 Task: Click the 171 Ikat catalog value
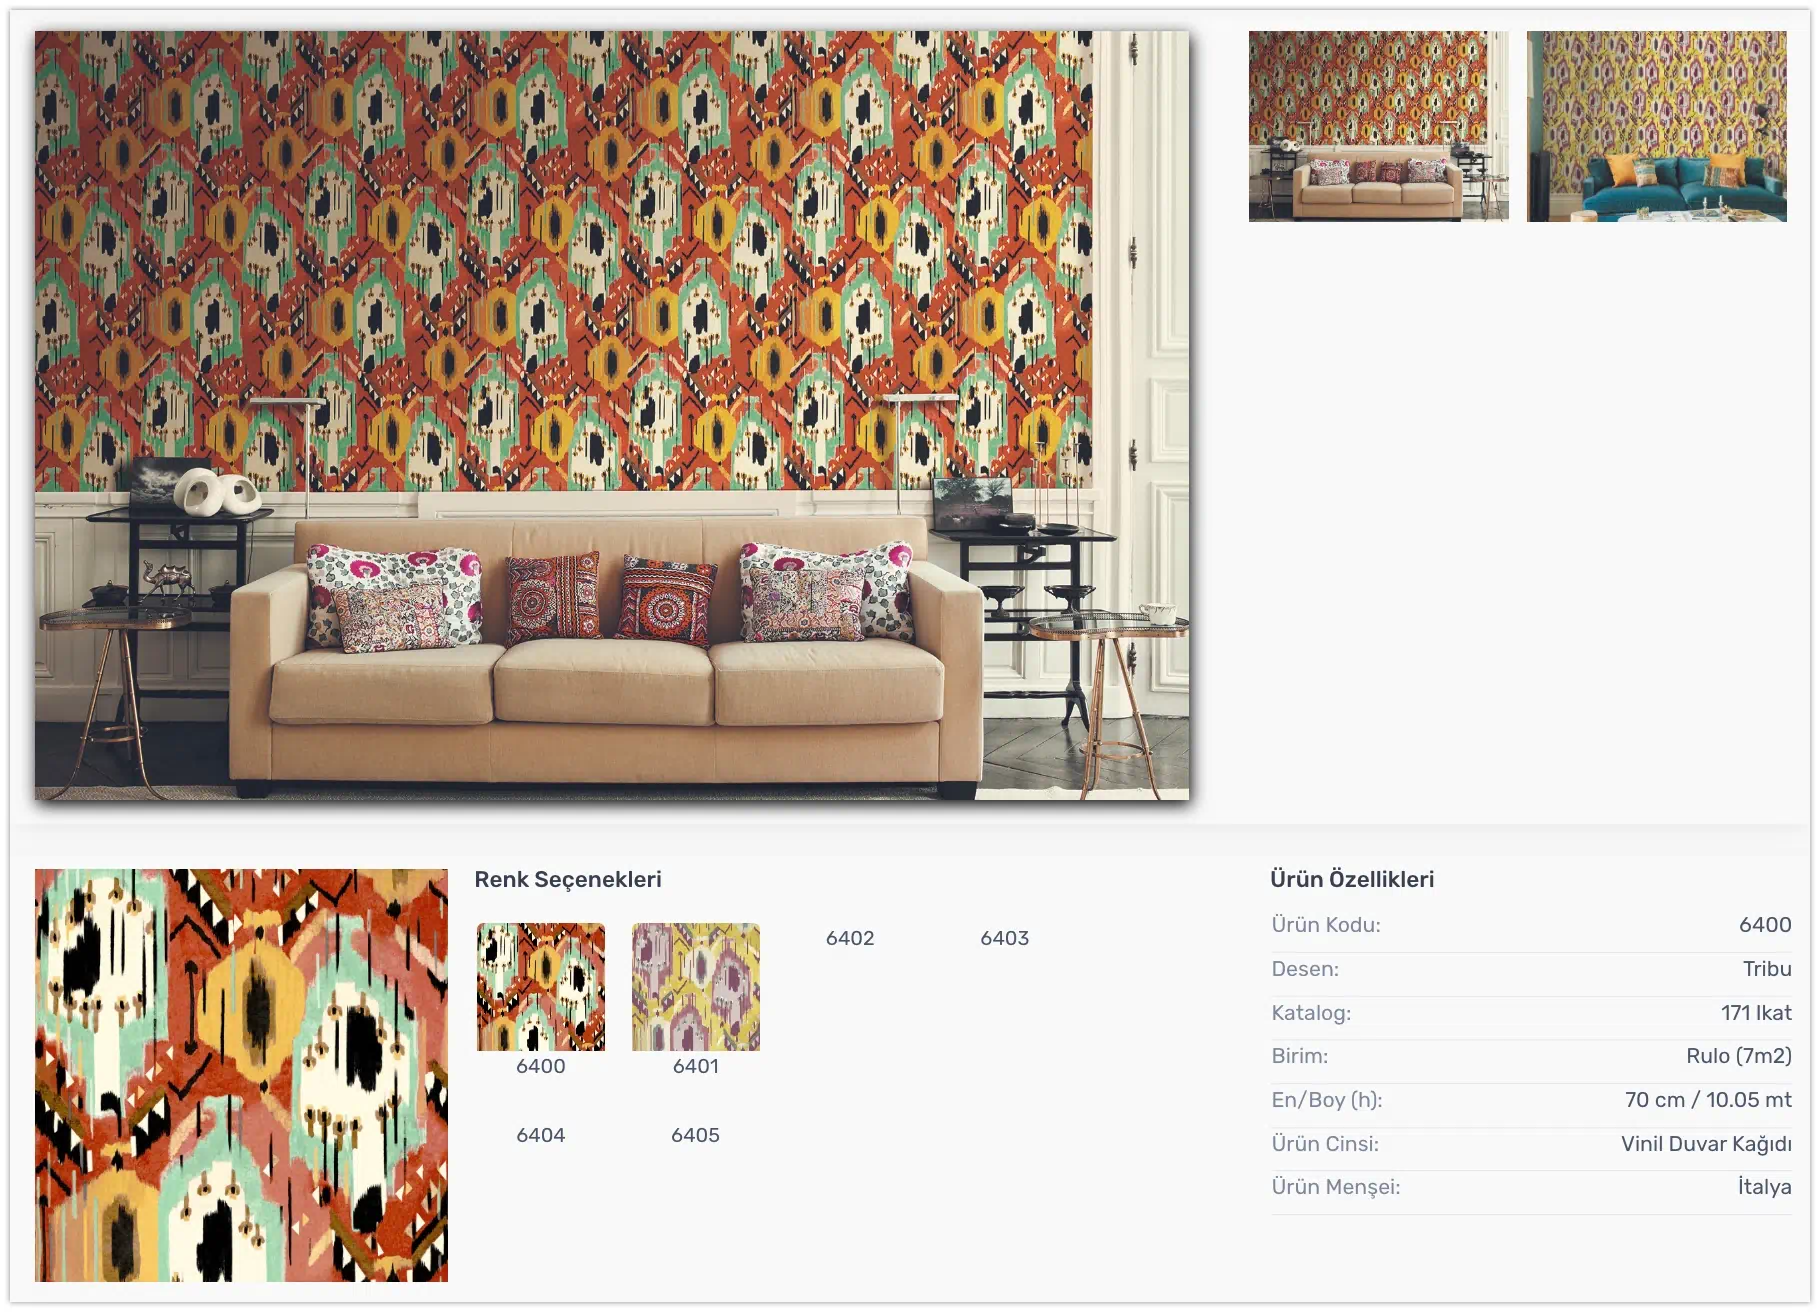pos(1756,1013)
